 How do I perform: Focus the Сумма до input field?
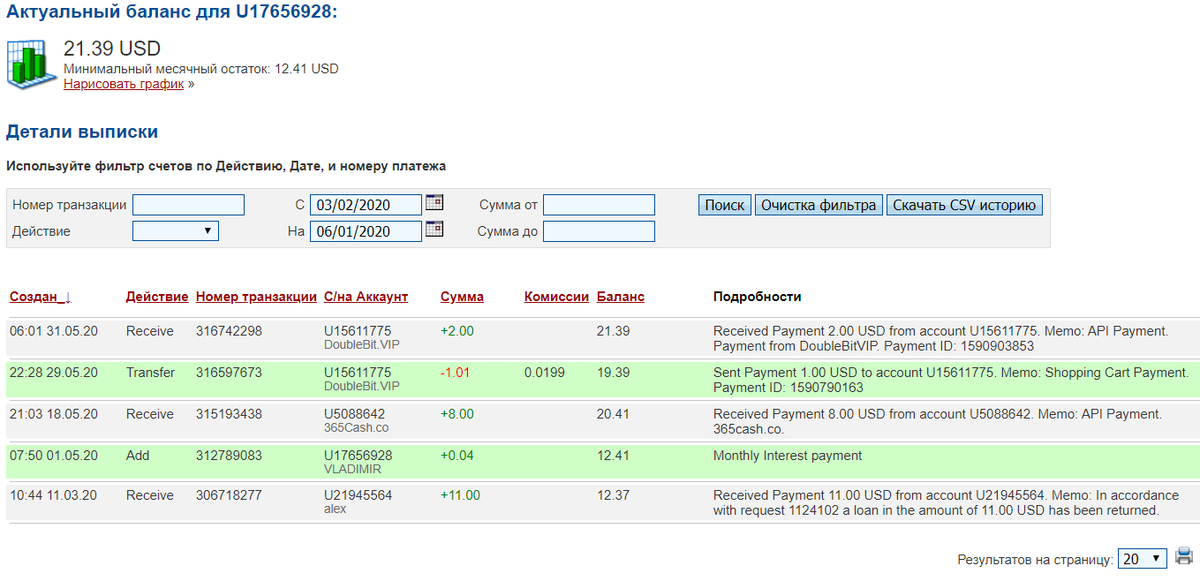(x=599, y=231)
